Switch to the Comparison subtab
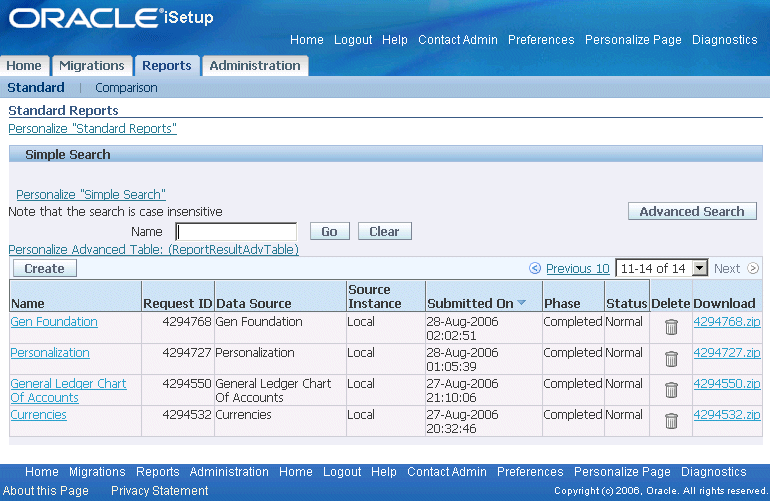This screenshot has height=501, width=770. [126, 88]
